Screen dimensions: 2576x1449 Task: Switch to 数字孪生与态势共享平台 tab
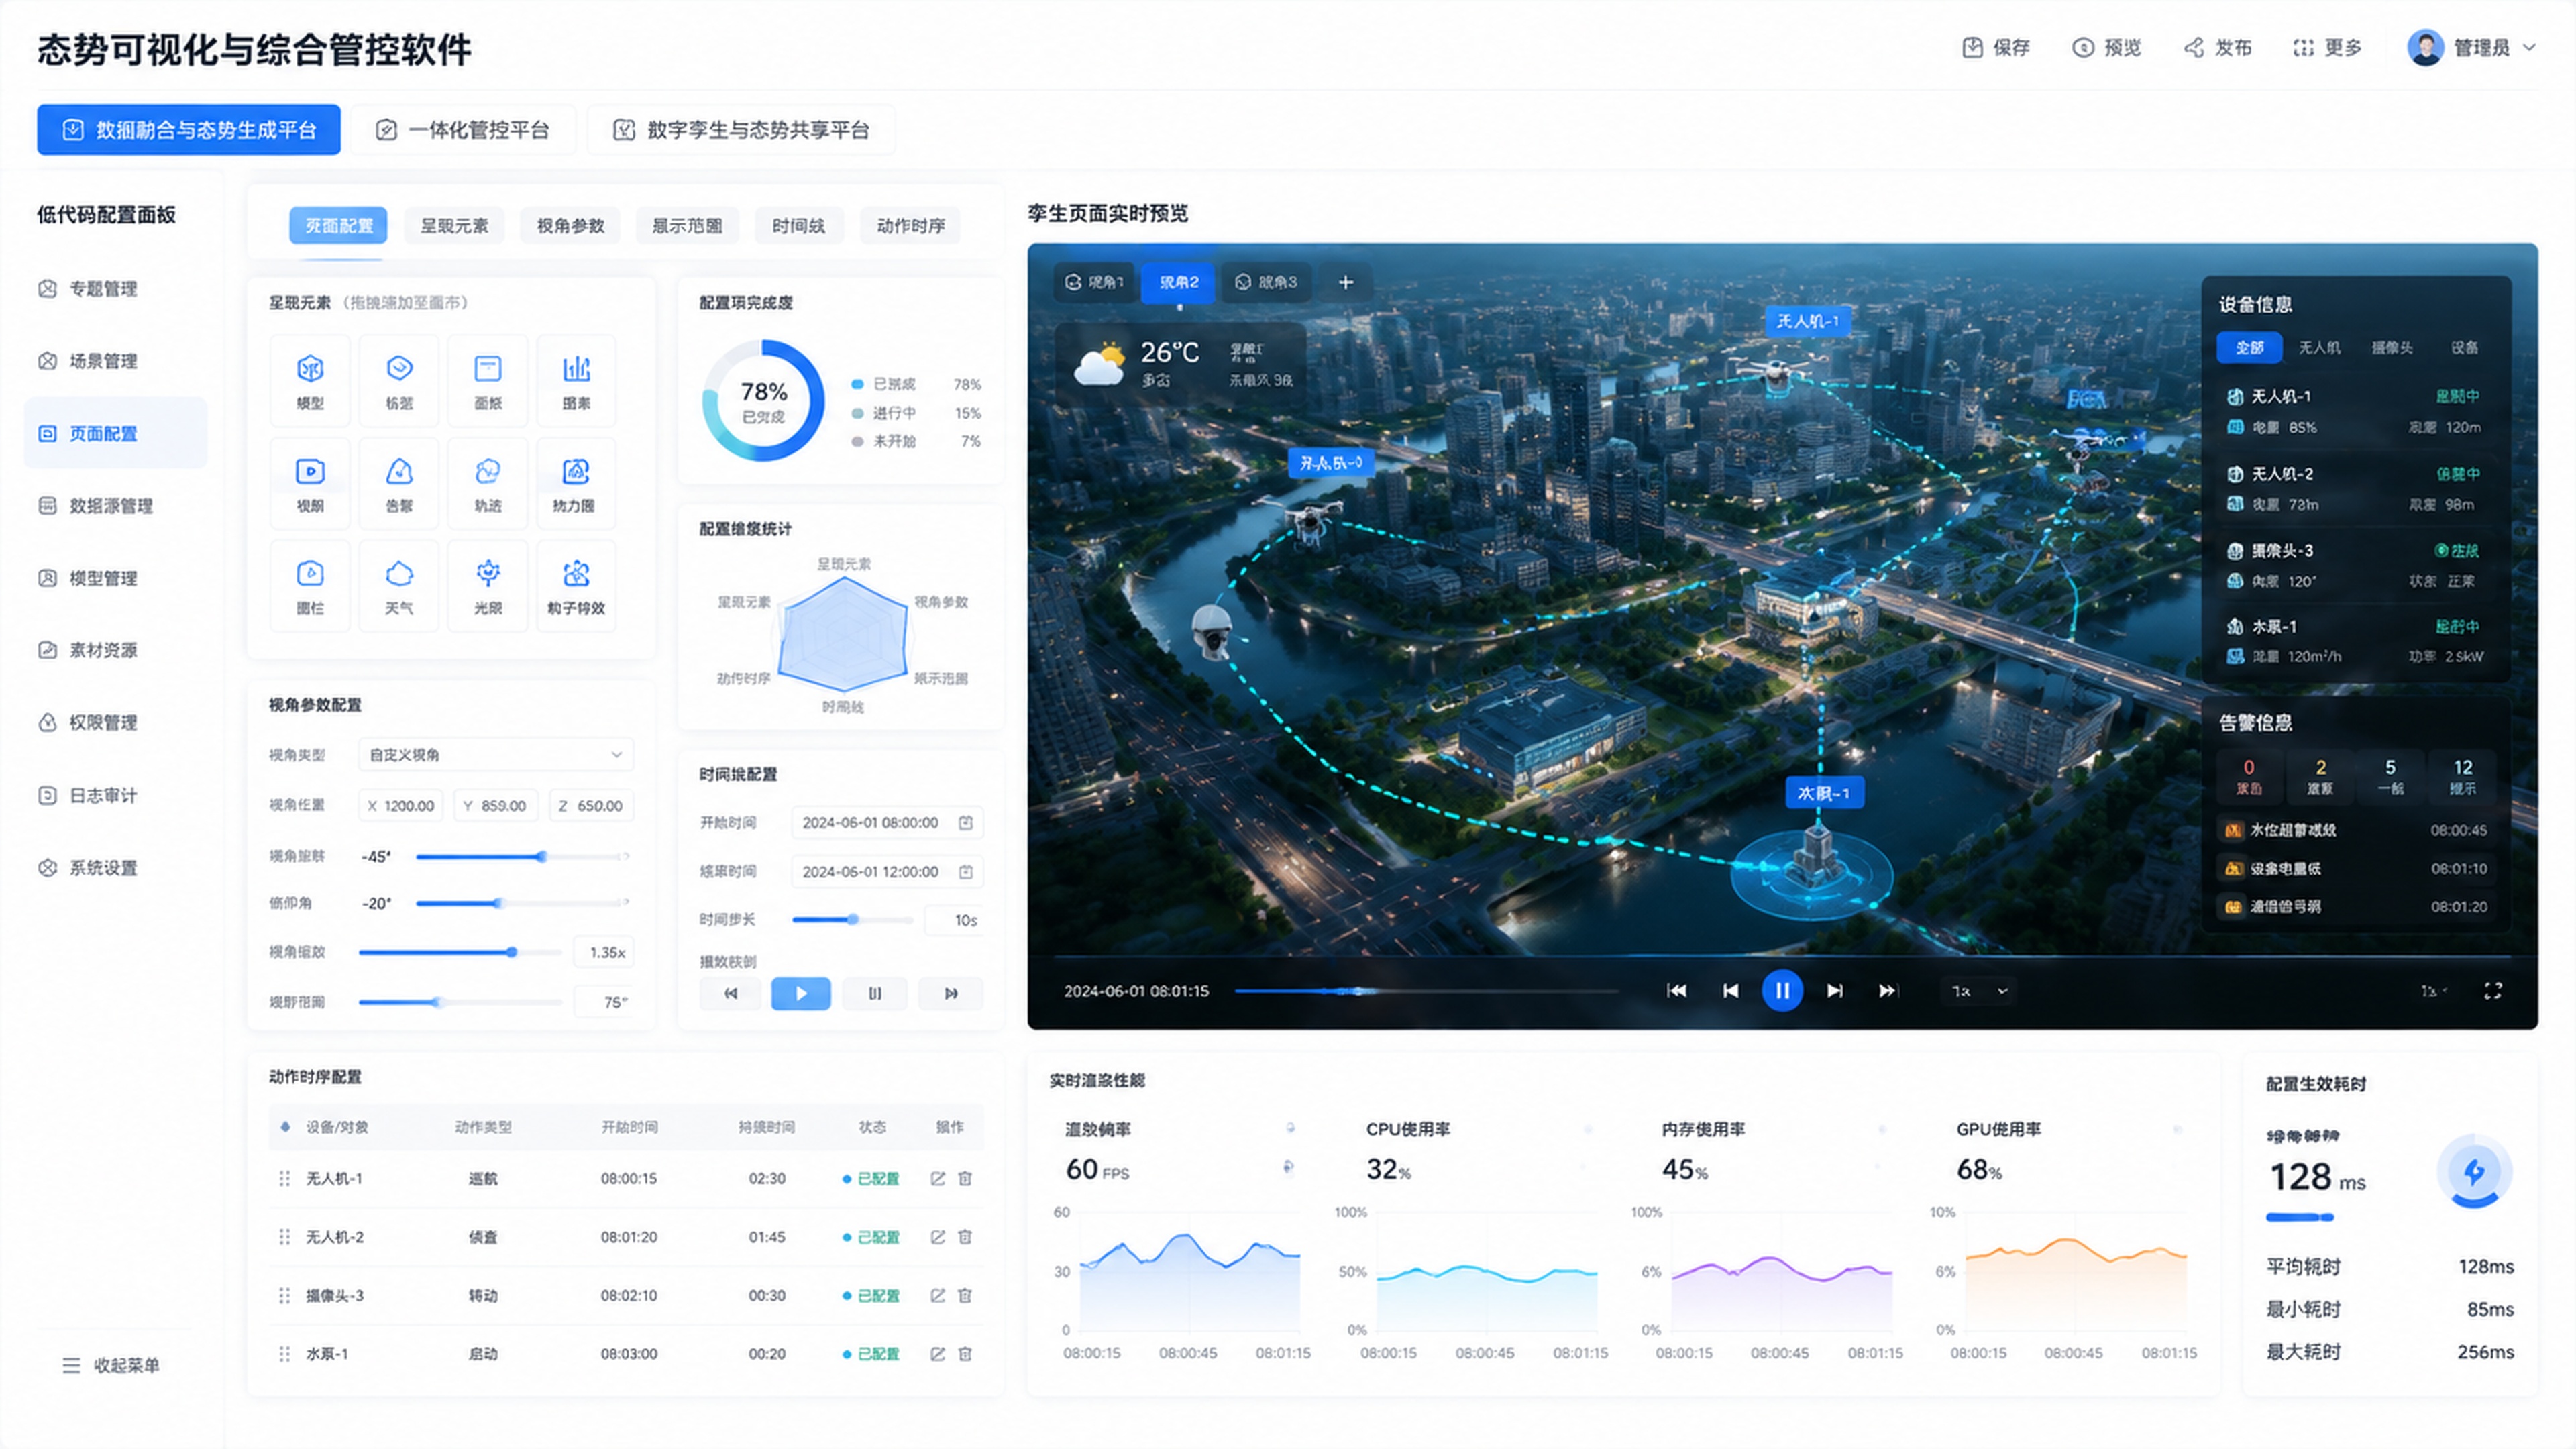click(741, 130)
